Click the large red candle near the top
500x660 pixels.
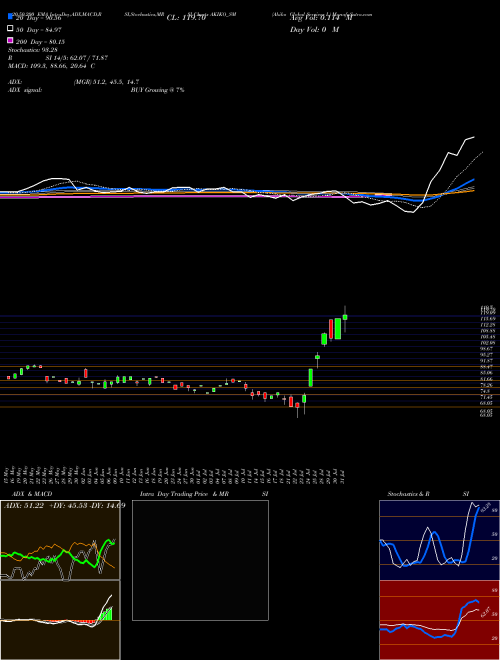click(331, 329)
